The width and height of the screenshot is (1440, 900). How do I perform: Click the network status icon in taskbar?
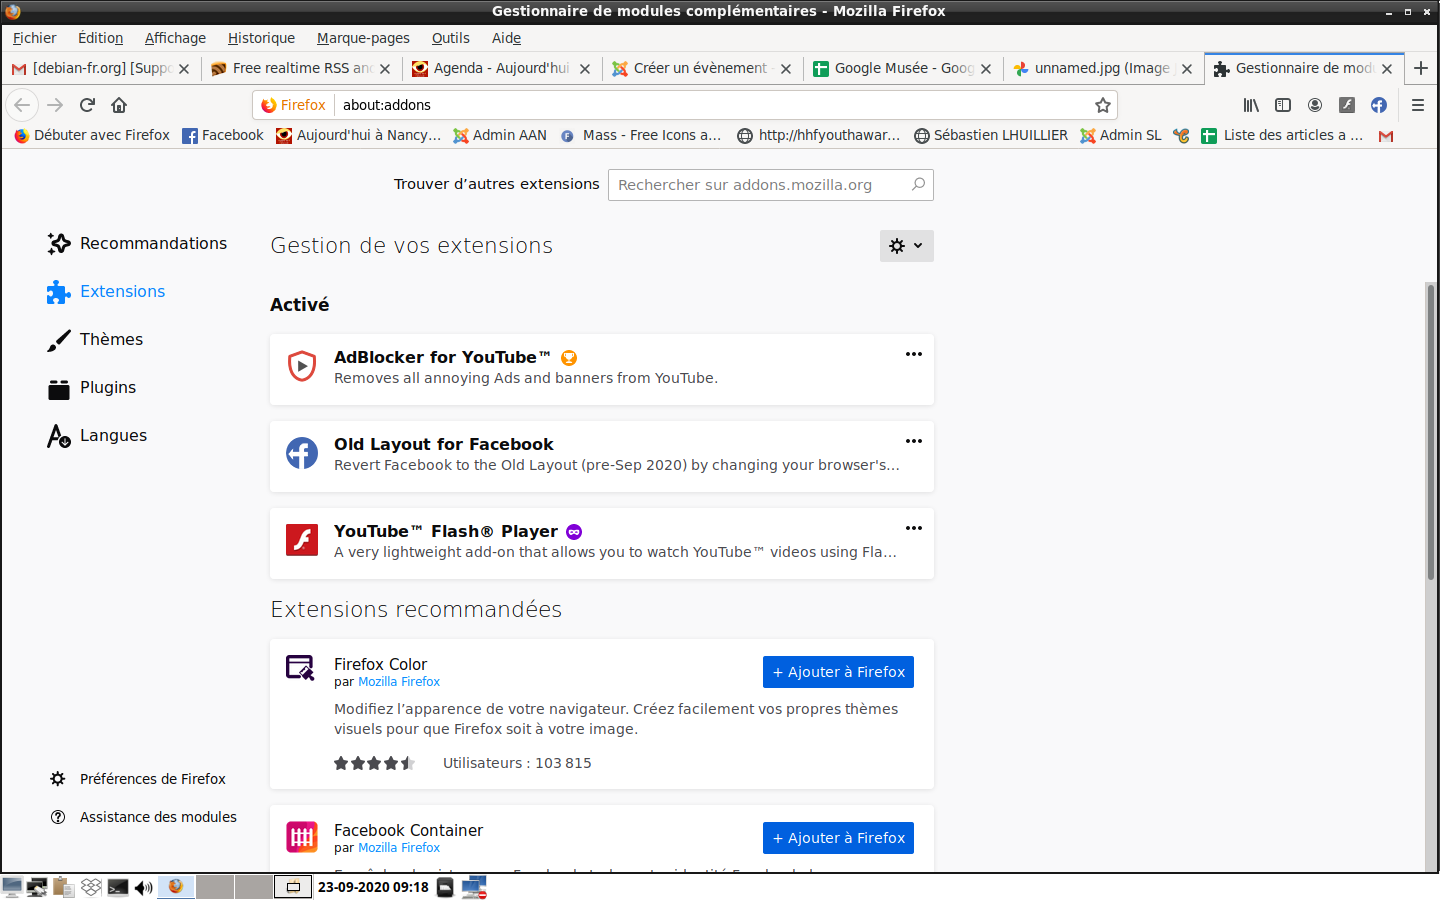click(x=474, y=887)
